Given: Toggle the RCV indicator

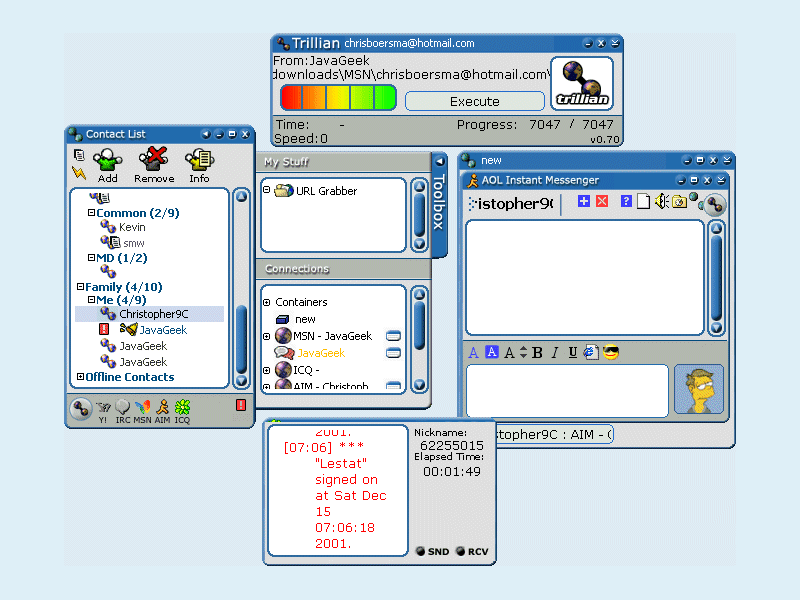Looking at the screenshot, I should pyautogui.click(x=472, y=552).
